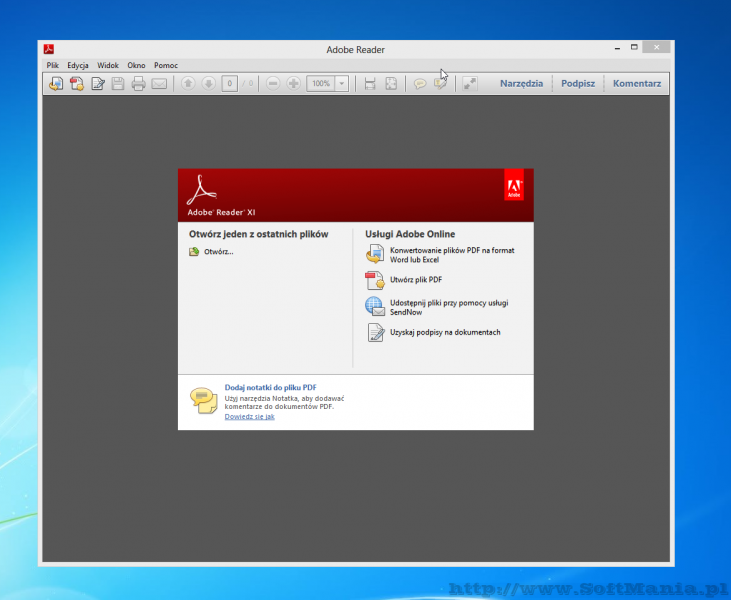Open the zoom percentage dropdown arrow
This screenshot has height=600, width=731.
tap(342, 84)
